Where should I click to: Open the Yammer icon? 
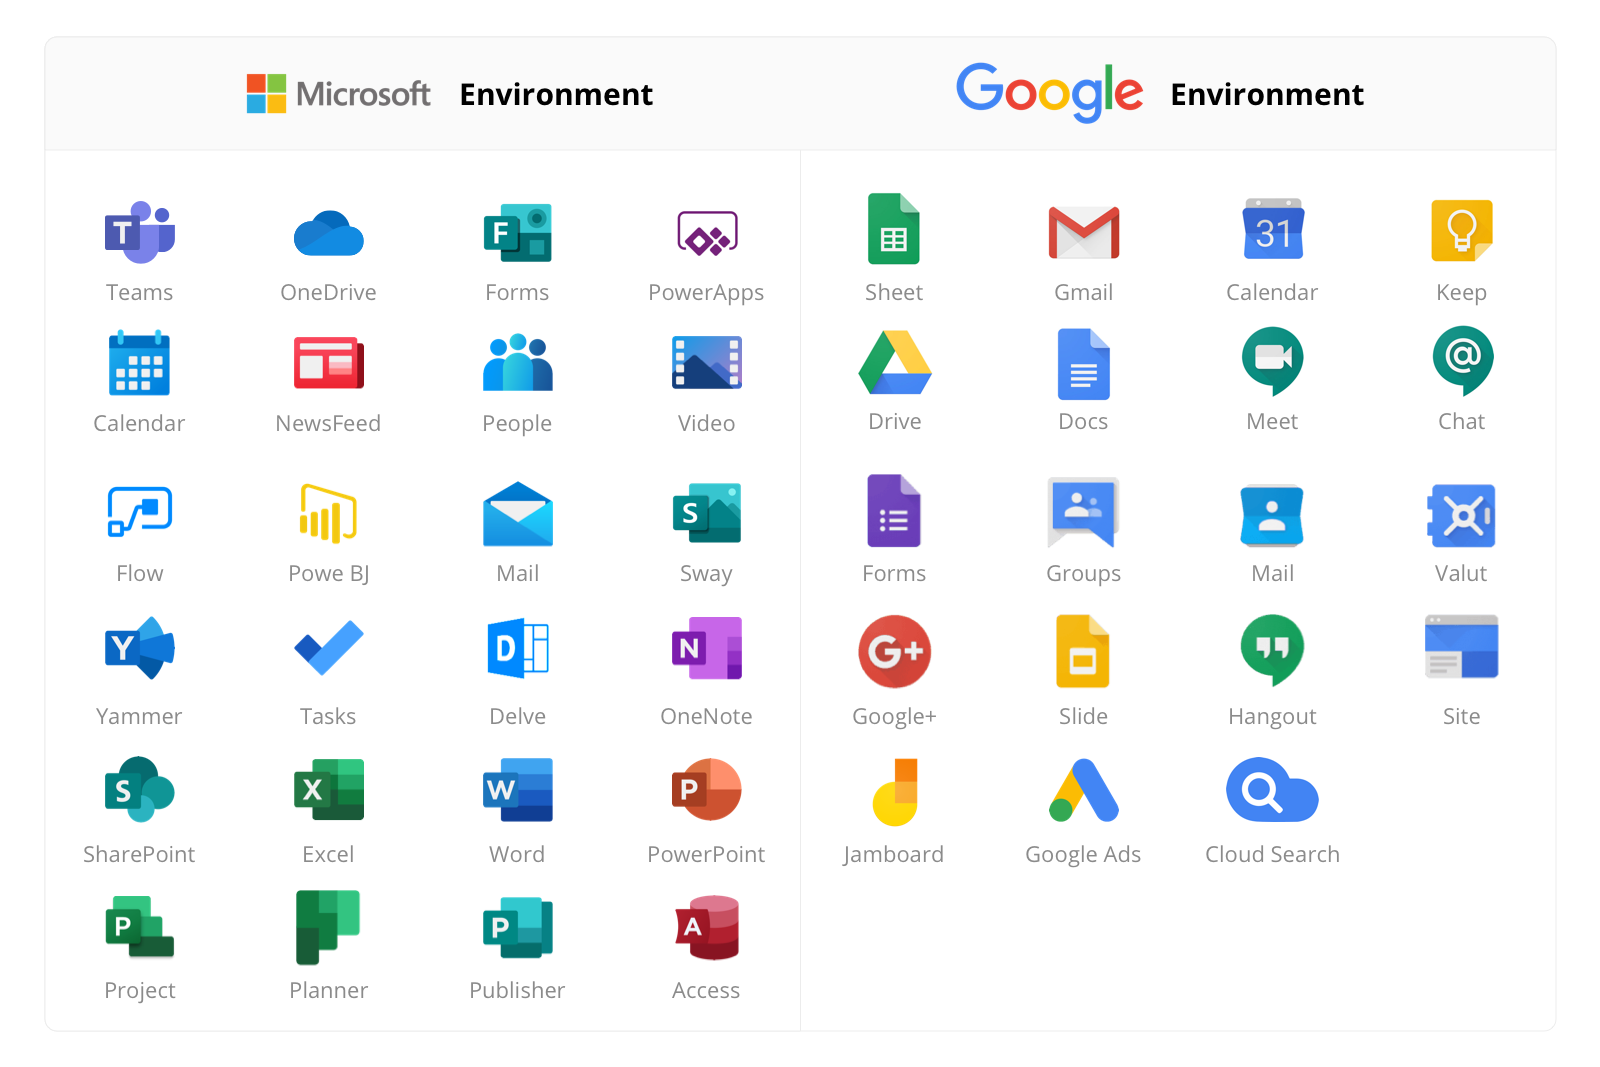(140, 648)
